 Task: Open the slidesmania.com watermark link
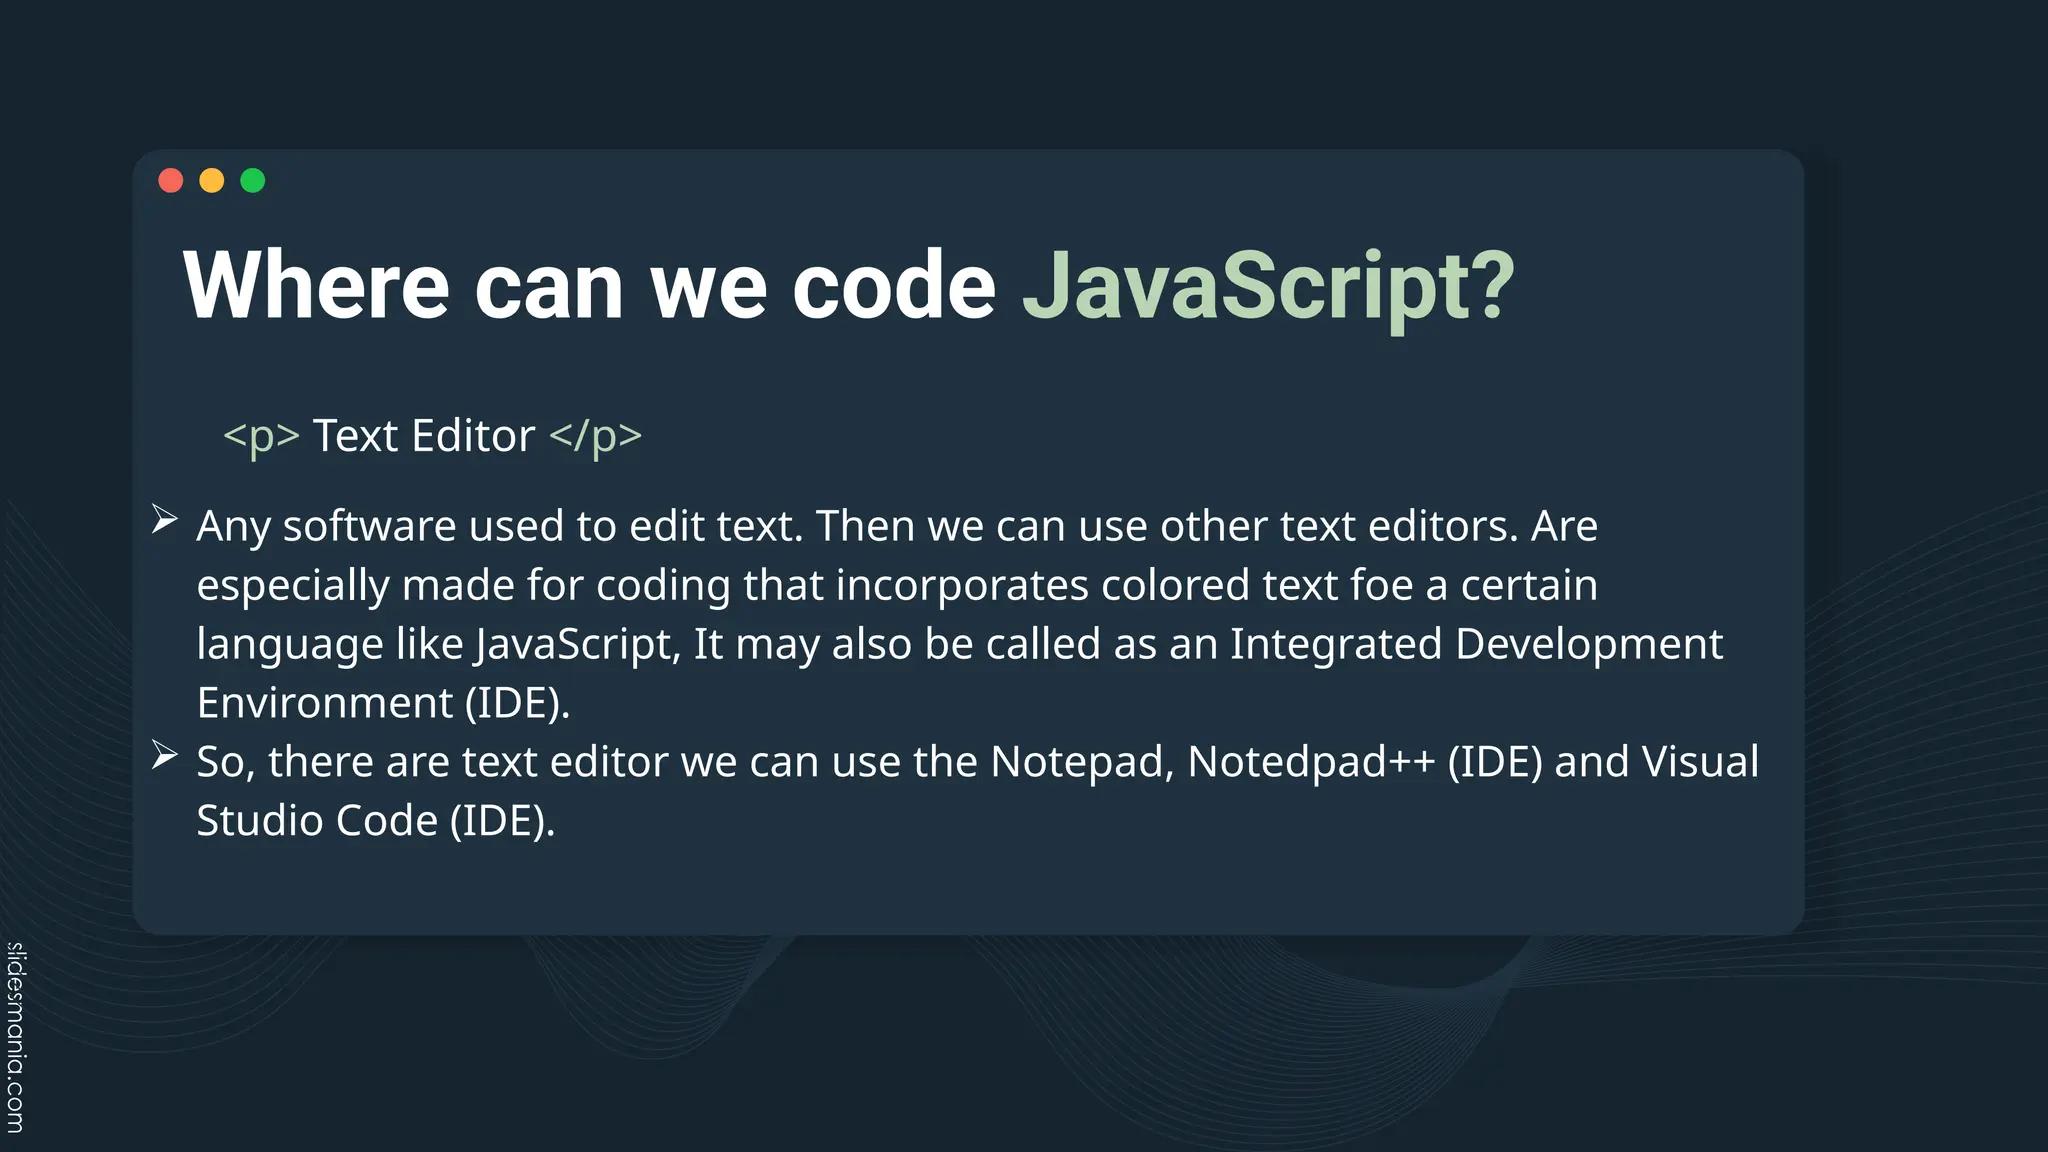pos(15,1038)
